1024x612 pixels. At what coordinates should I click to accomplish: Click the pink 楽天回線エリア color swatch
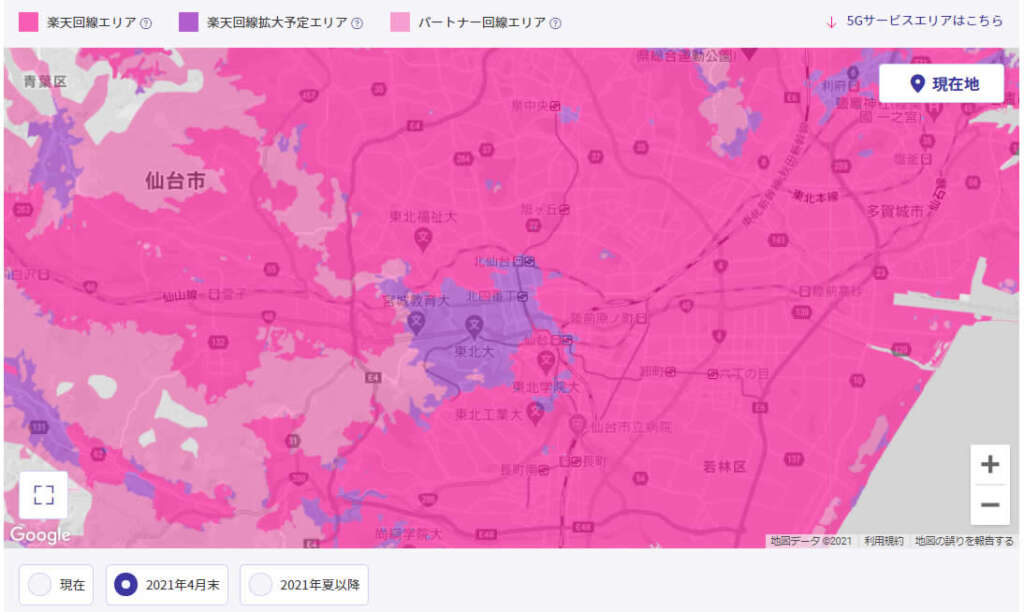(x=28, y=22)
